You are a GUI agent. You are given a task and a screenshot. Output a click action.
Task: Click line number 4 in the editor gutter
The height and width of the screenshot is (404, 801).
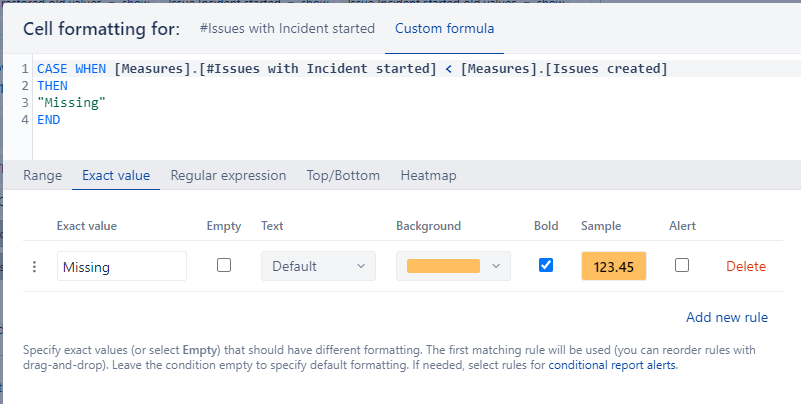pos(25,120)
